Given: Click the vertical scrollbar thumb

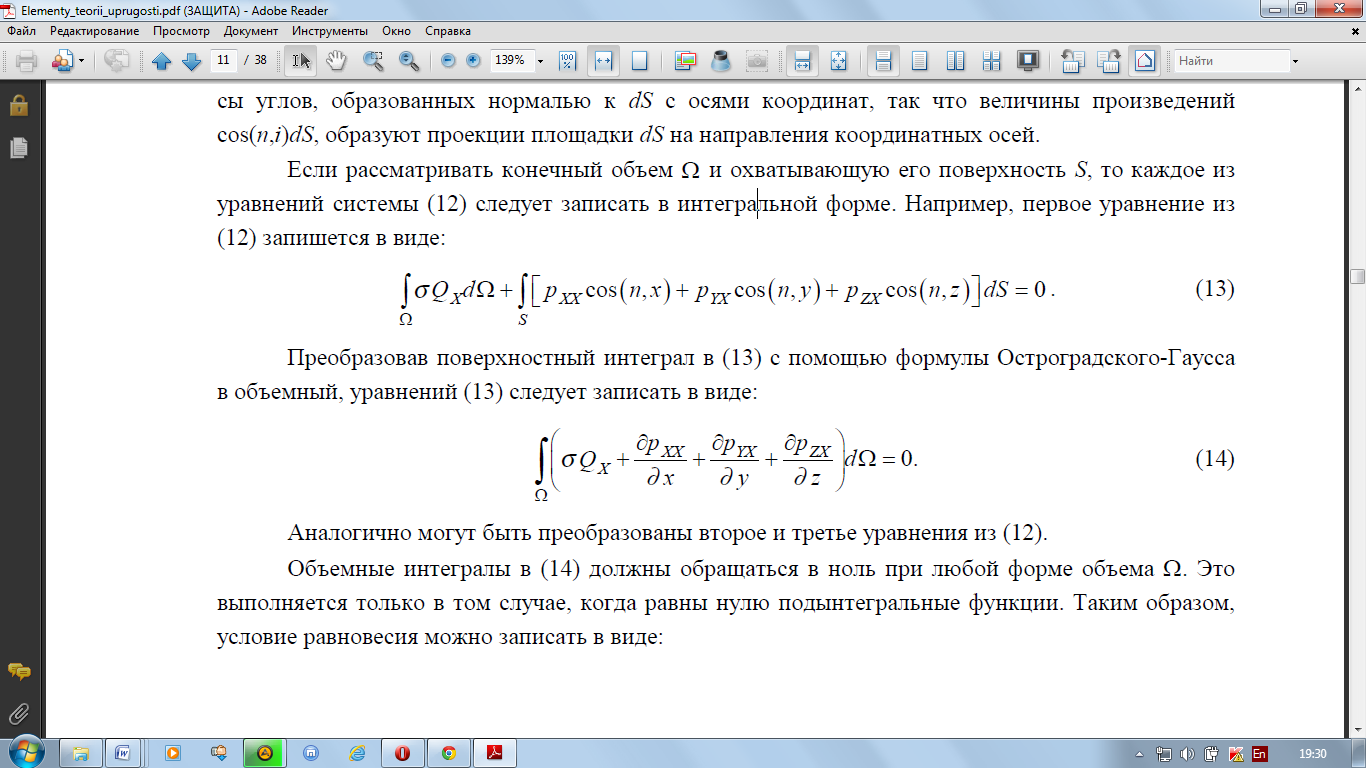Looking at the screenshot, I should (1357, 277).
